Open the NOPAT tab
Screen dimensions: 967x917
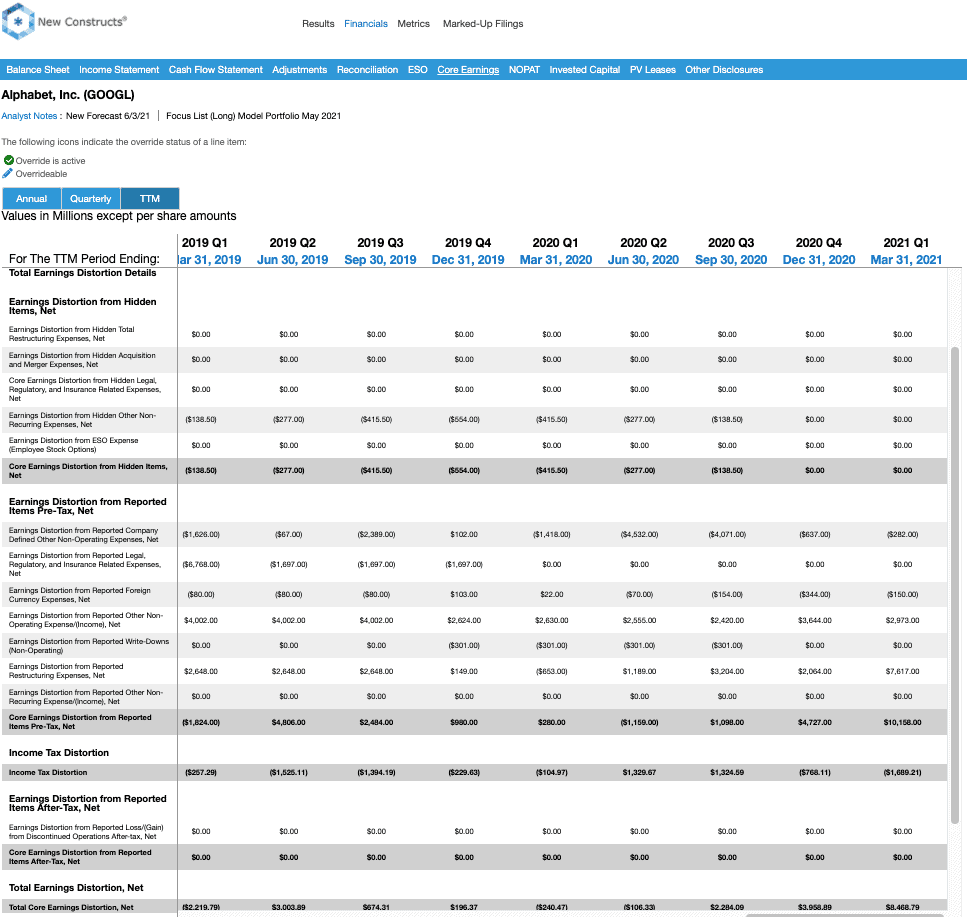coord(524,70)
